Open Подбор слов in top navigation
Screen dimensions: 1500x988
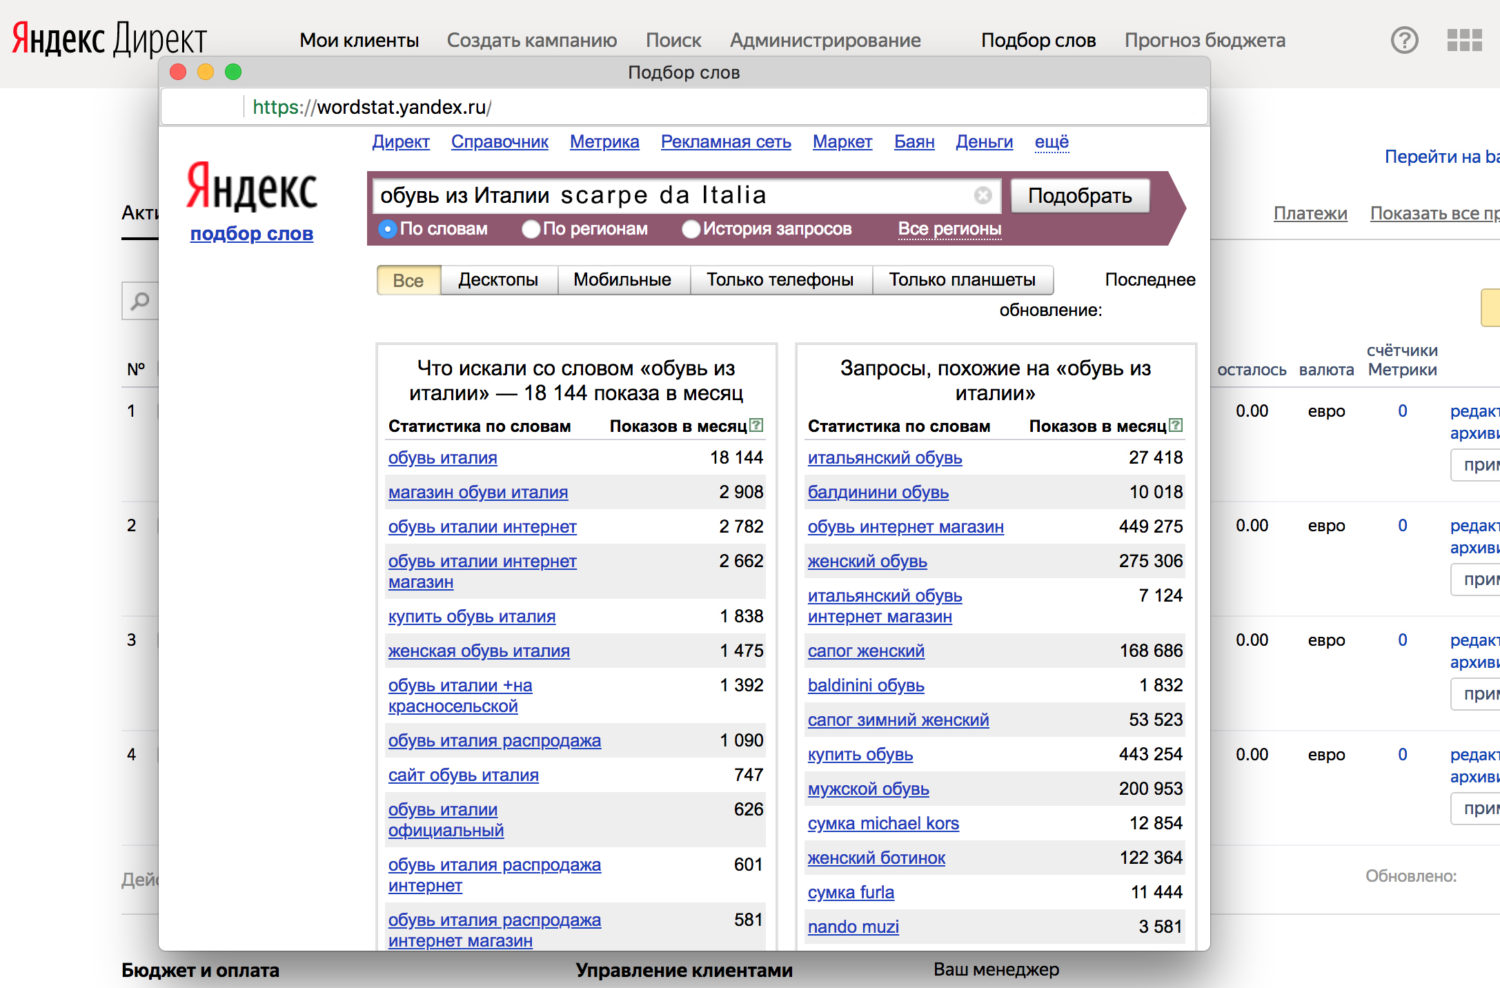(x=1038, y=41)
